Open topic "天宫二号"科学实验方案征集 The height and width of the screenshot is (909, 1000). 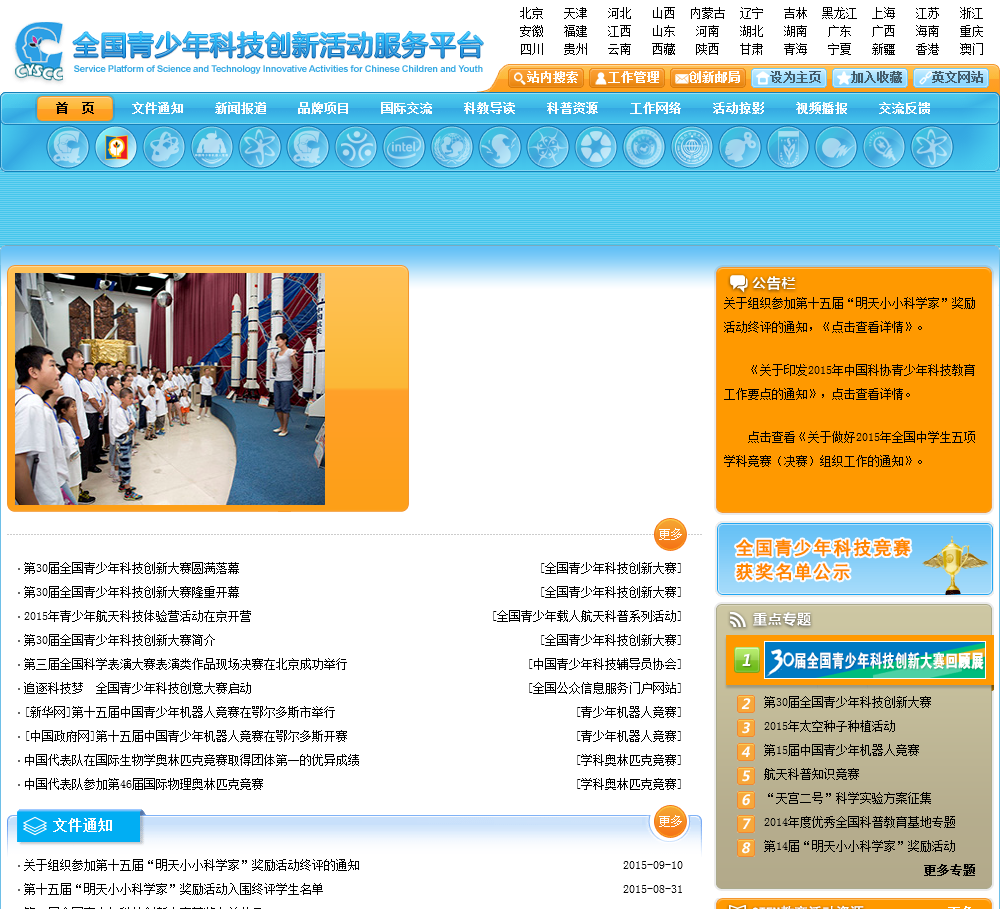848,798
